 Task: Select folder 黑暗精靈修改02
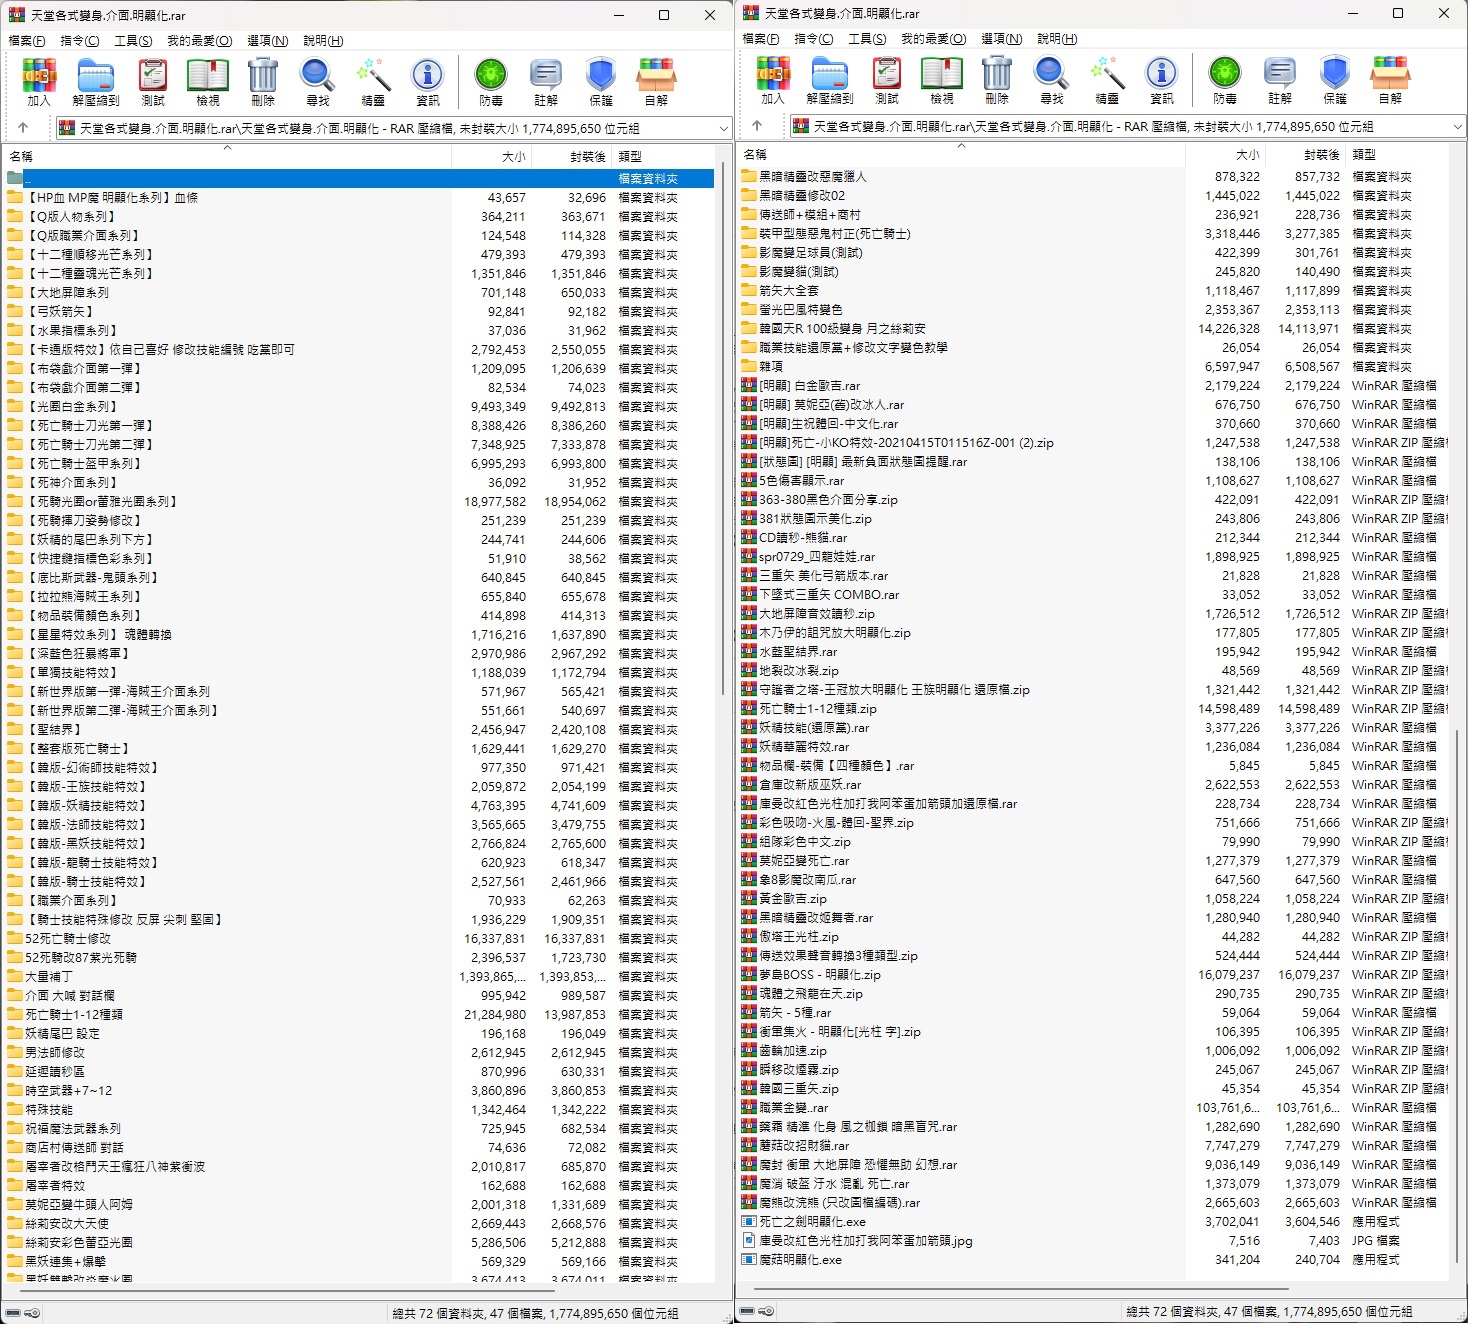click(x=1093, y=196)
